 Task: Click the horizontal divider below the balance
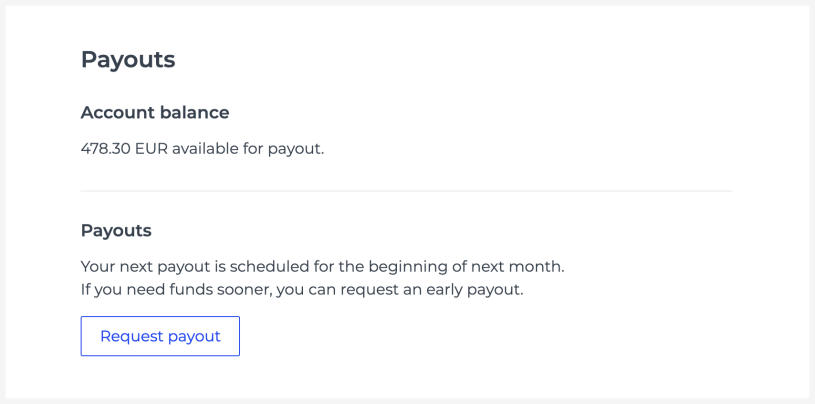click(x=406, y=191)
